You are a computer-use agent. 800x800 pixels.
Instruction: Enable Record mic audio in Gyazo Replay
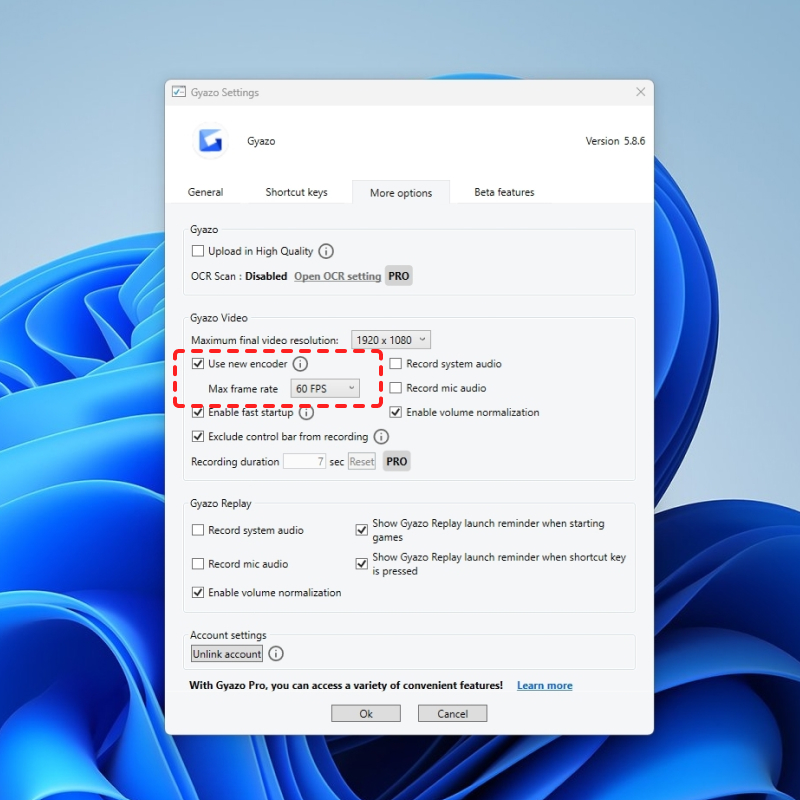pyautogui.click(x=197, y=564)
